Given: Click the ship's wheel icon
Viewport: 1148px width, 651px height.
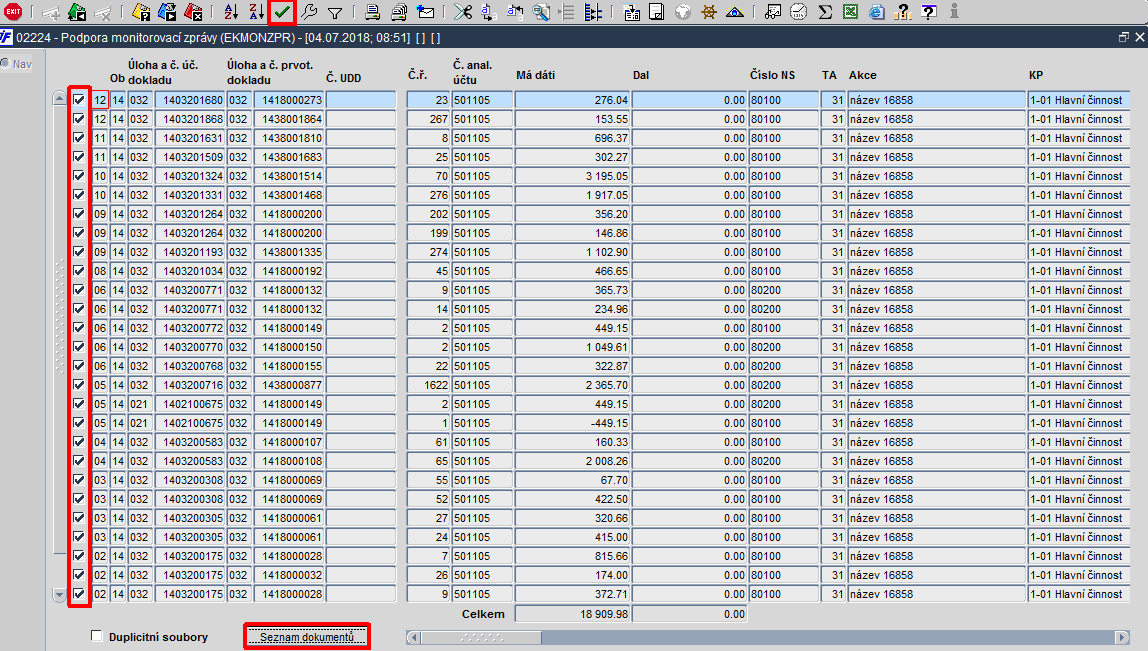Looking at the screenshot, I should pos(708,12).
